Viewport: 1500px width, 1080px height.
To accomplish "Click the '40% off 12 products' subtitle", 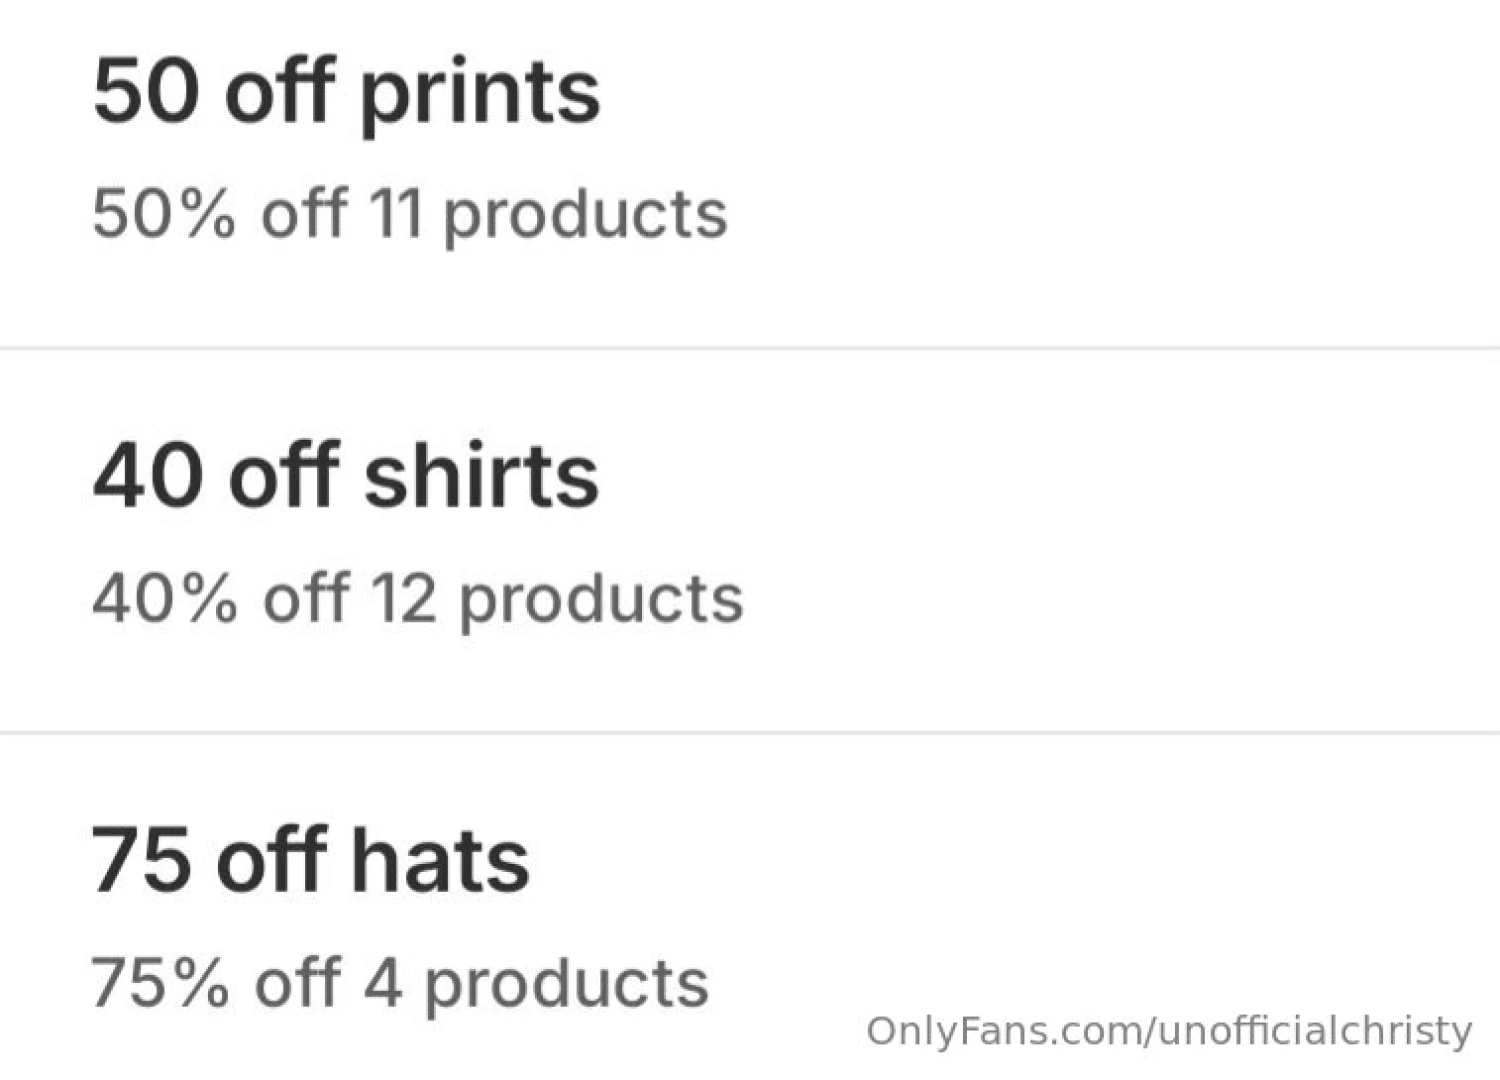I will tap(416, 598).
